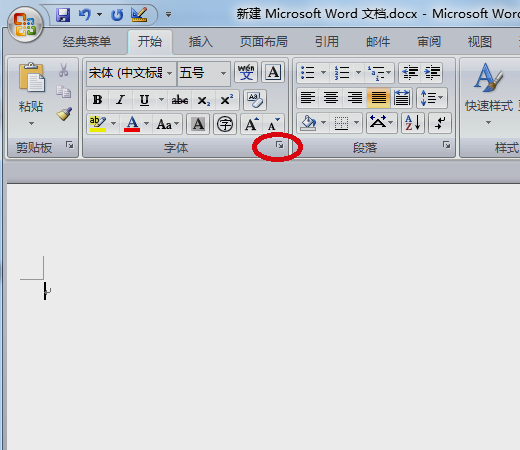Open the 字体 dialog launcher
520x450 pixels.
pyautogui.click(x=279, y=145)
